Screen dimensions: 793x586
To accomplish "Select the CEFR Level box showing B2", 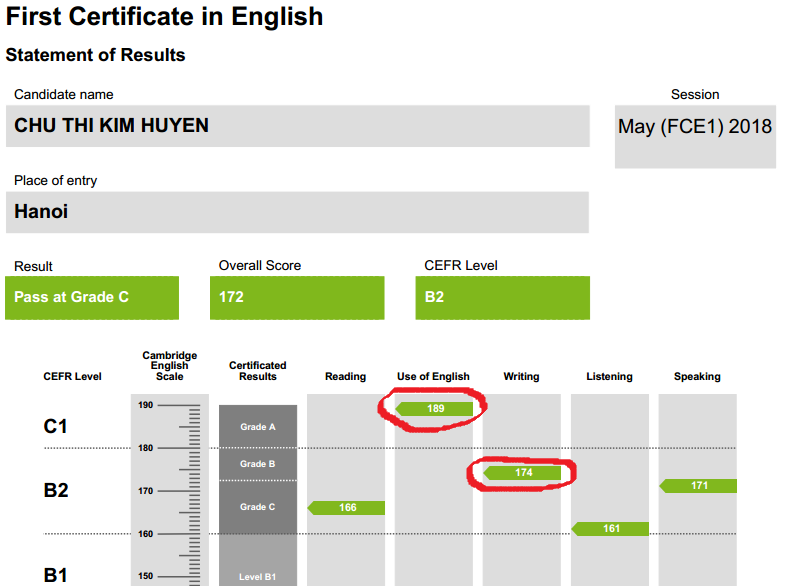I will click(502, 297).
